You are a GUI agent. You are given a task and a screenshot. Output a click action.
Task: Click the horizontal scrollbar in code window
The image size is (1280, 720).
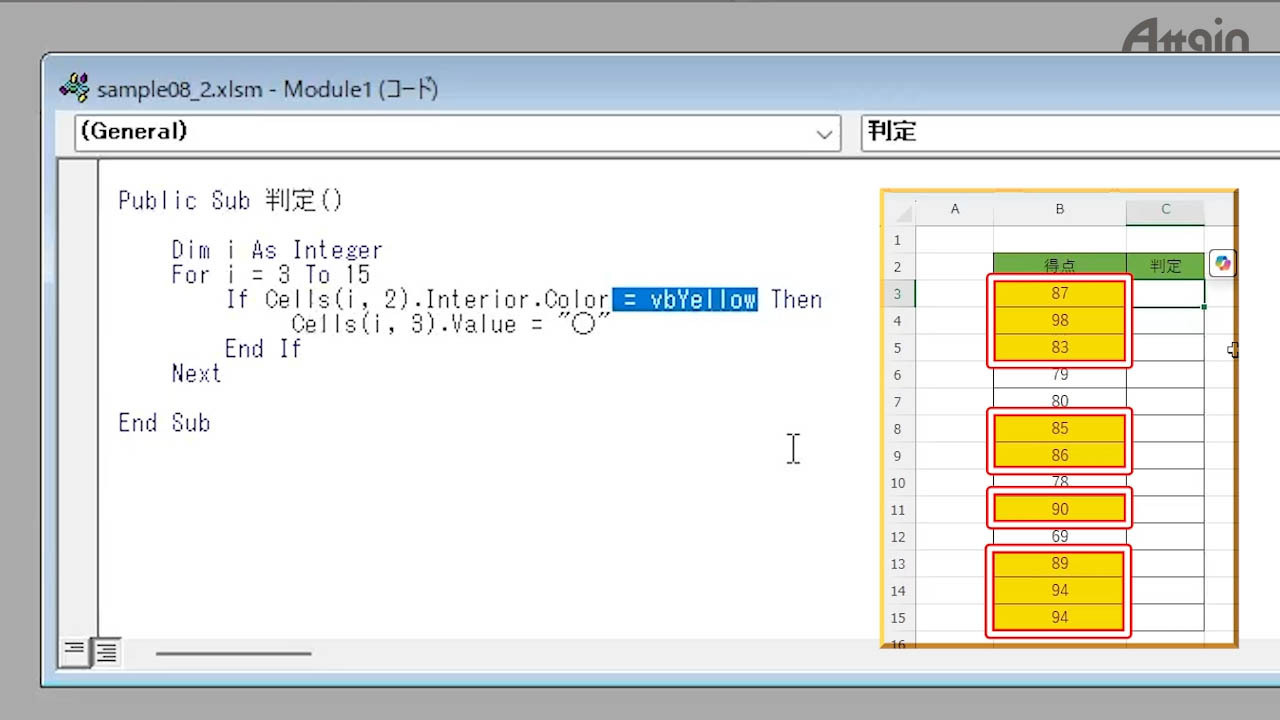(233, 654)
